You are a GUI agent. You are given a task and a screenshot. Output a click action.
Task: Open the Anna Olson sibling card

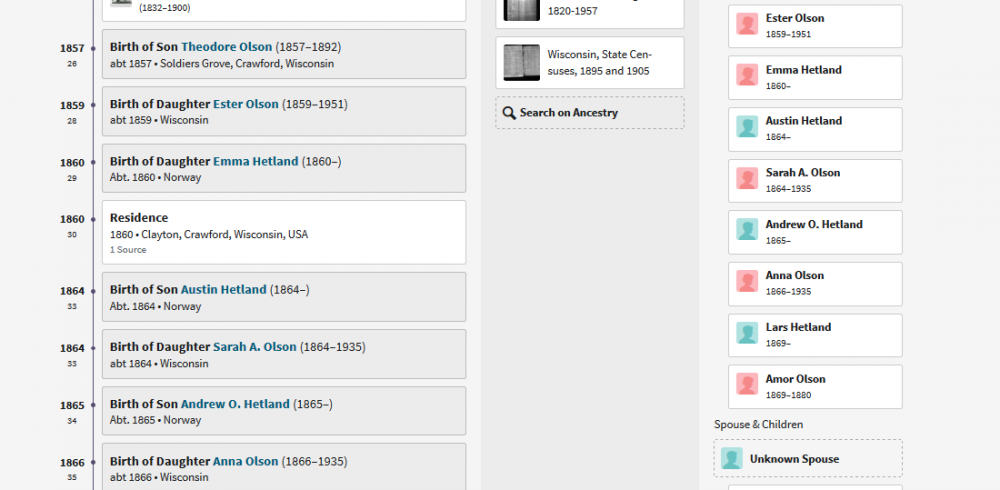tap(815, 284)
